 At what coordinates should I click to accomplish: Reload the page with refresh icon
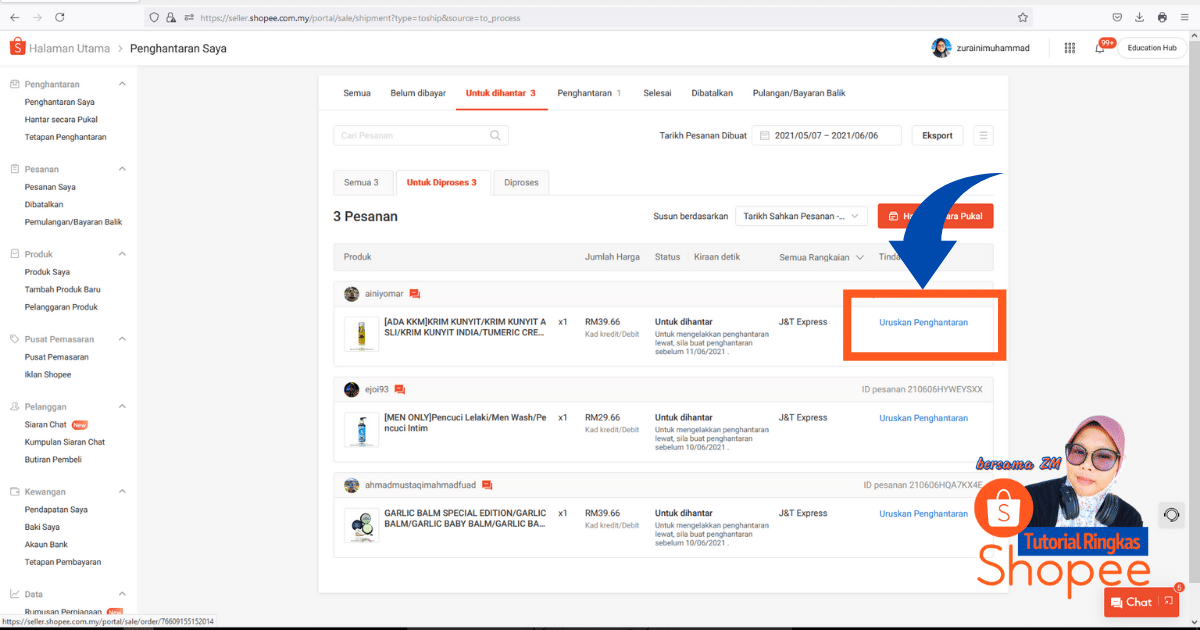[60, 17]
